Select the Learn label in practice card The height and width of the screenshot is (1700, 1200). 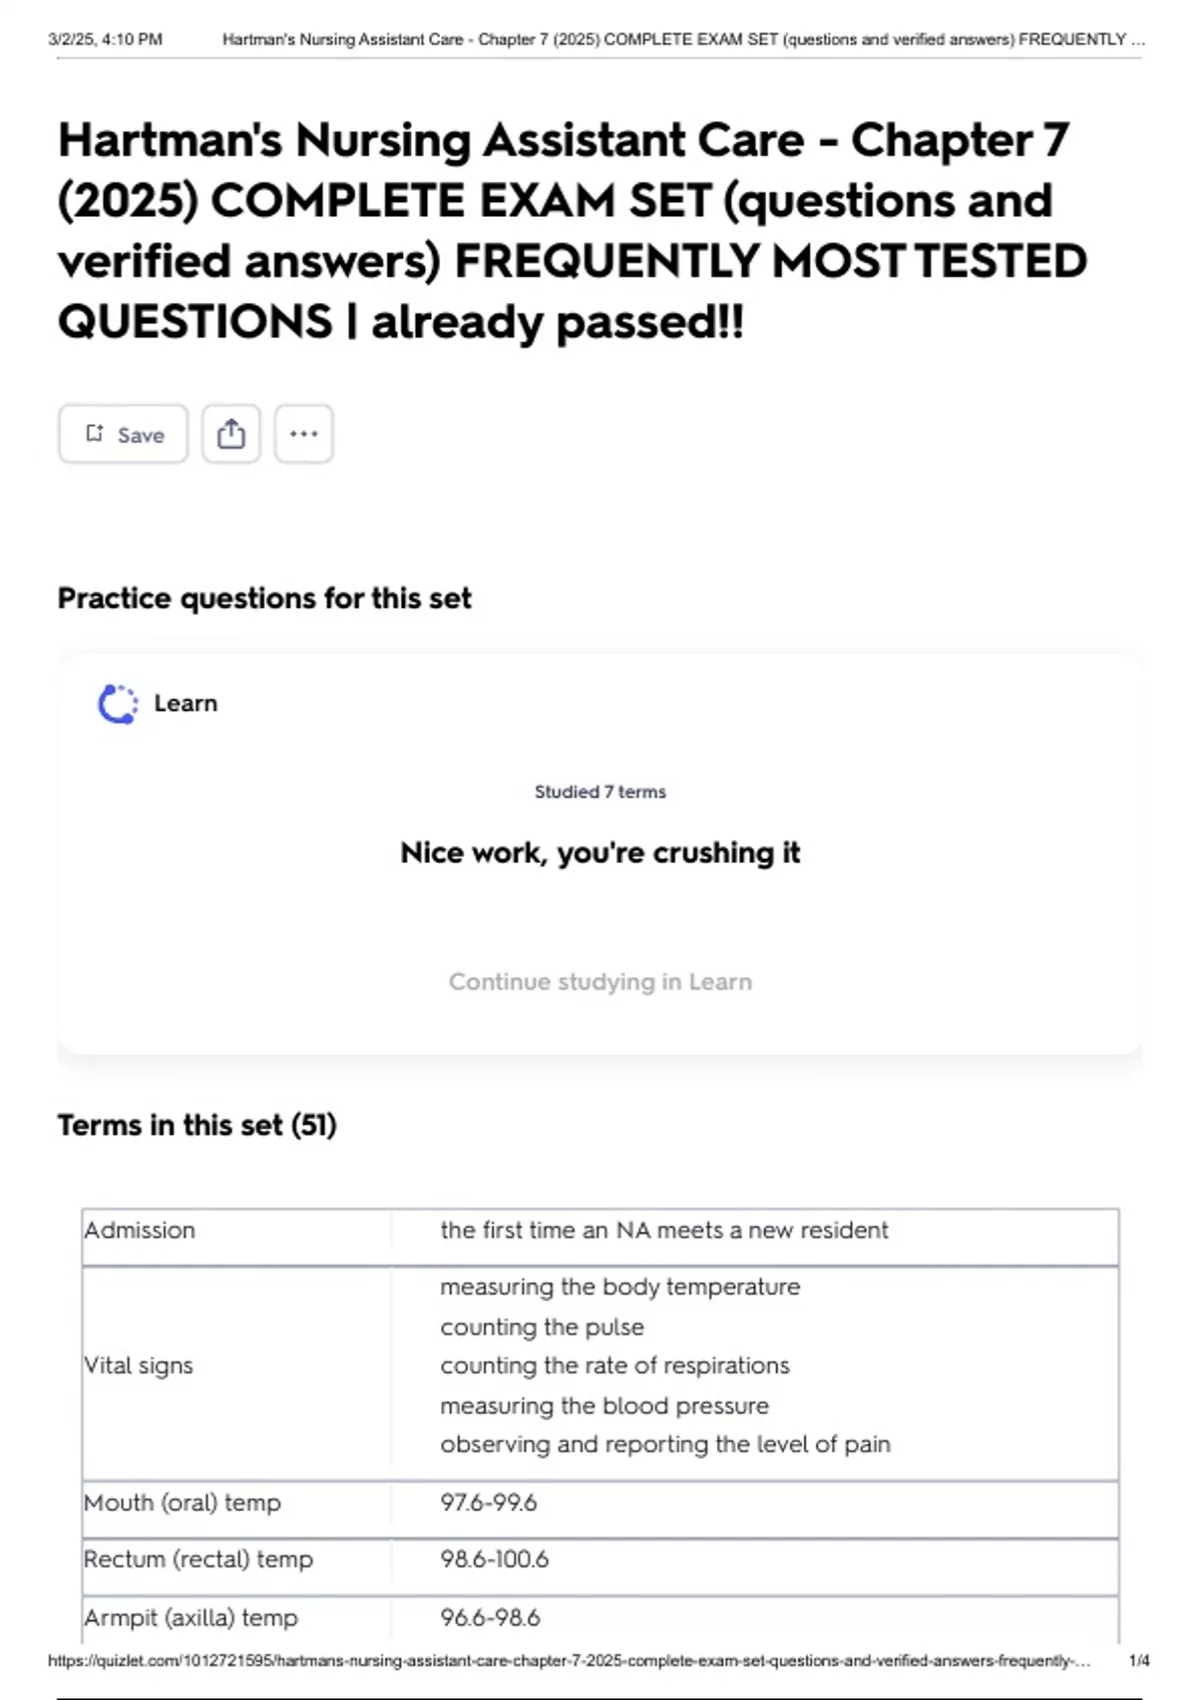coord(185,704)
